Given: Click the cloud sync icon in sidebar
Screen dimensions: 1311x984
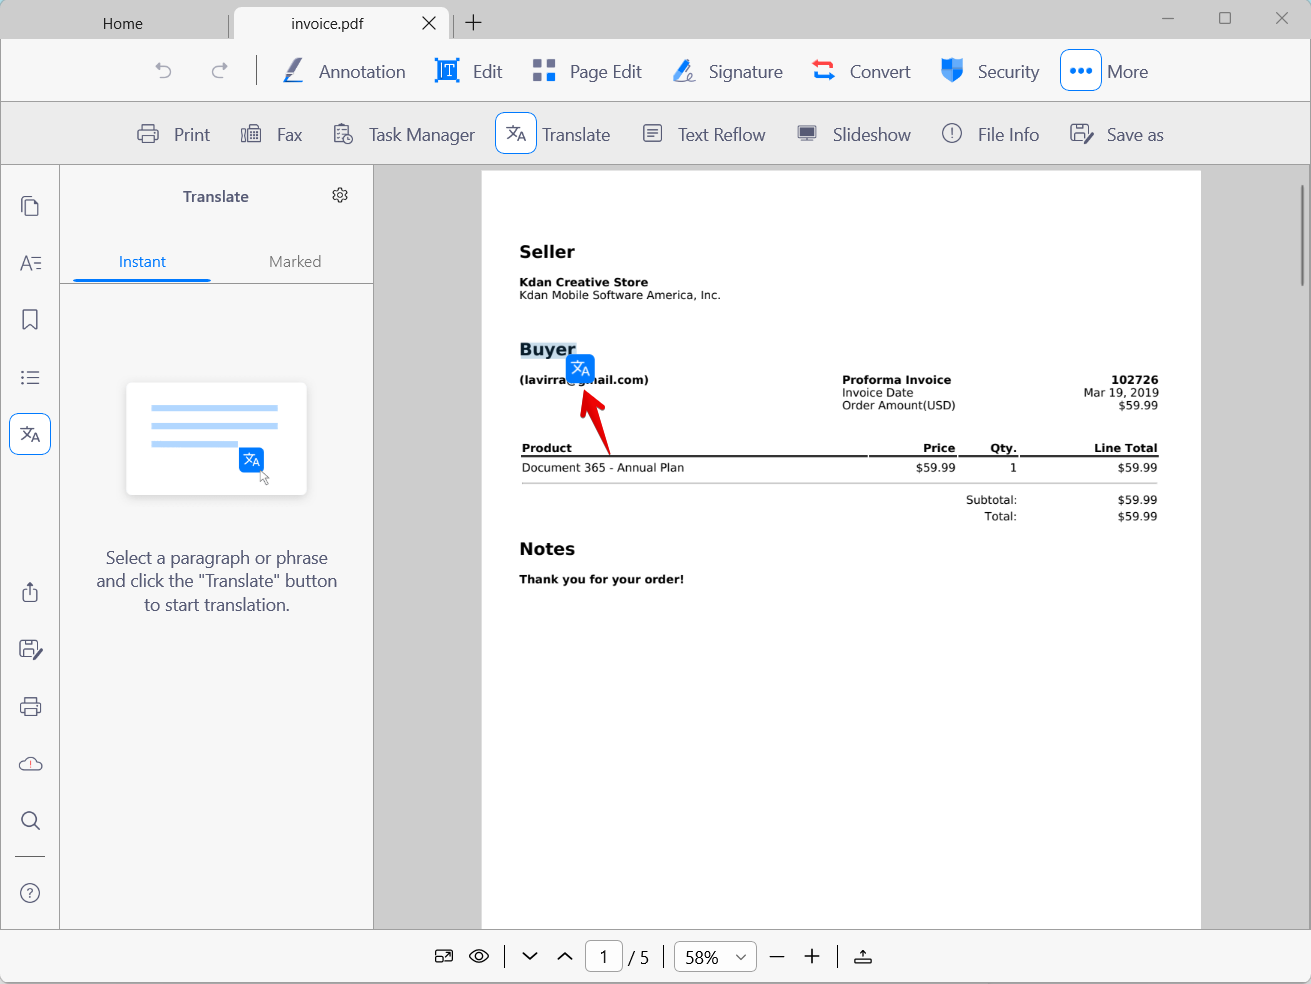Looking at the screenshot, I should tap(30, 764).
